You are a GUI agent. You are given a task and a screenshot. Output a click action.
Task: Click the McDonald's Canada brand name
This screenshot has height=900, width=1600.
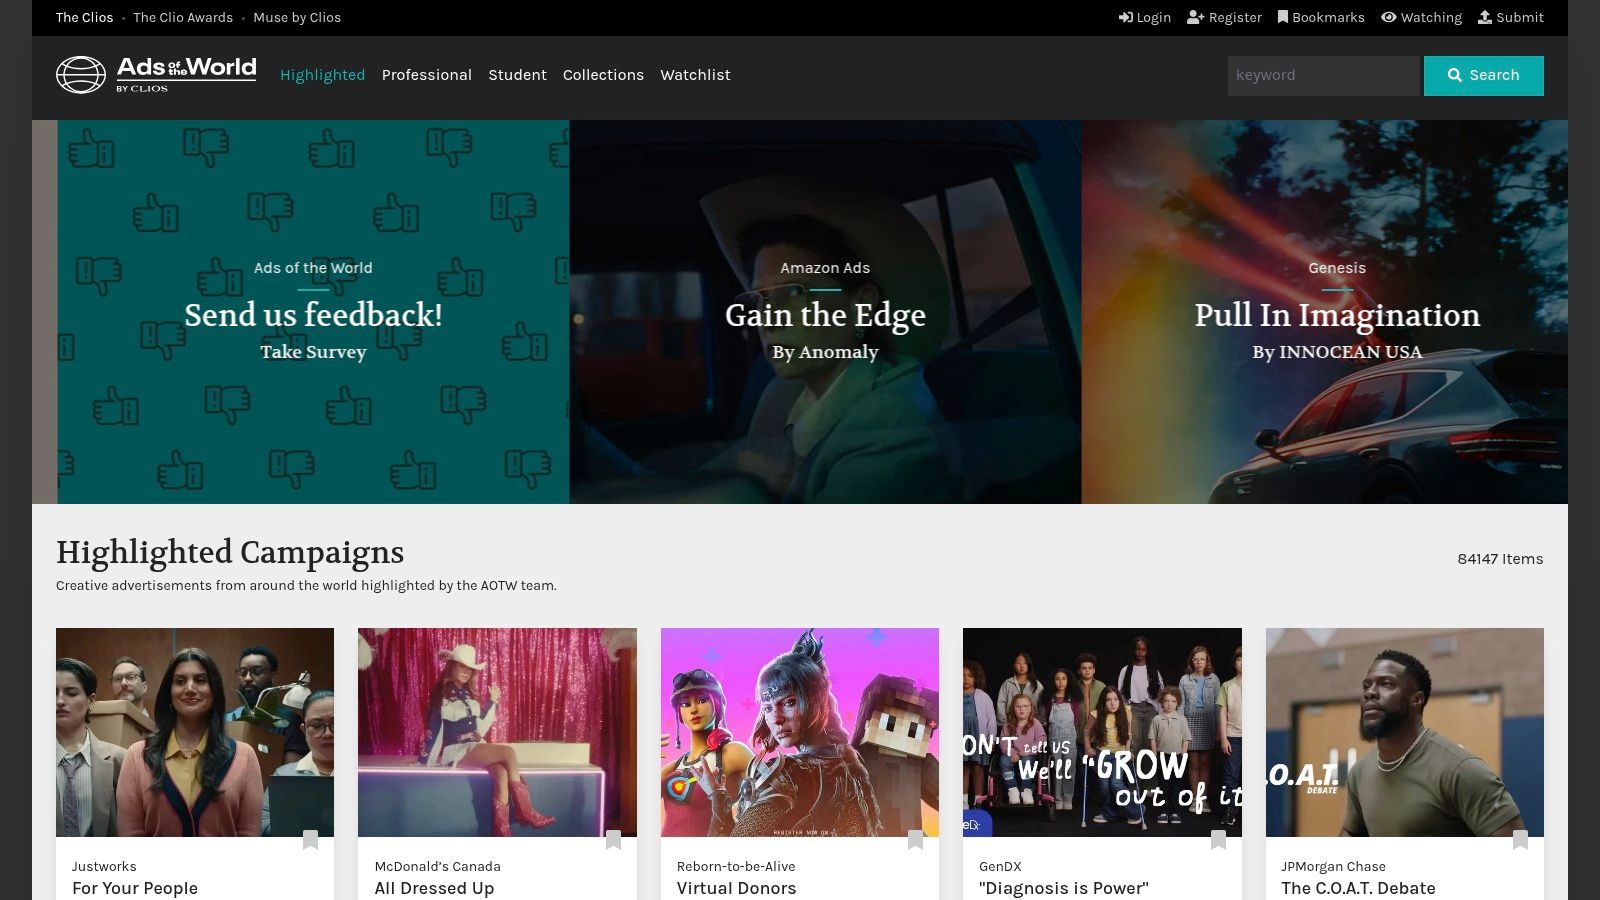tap(438, 866)
